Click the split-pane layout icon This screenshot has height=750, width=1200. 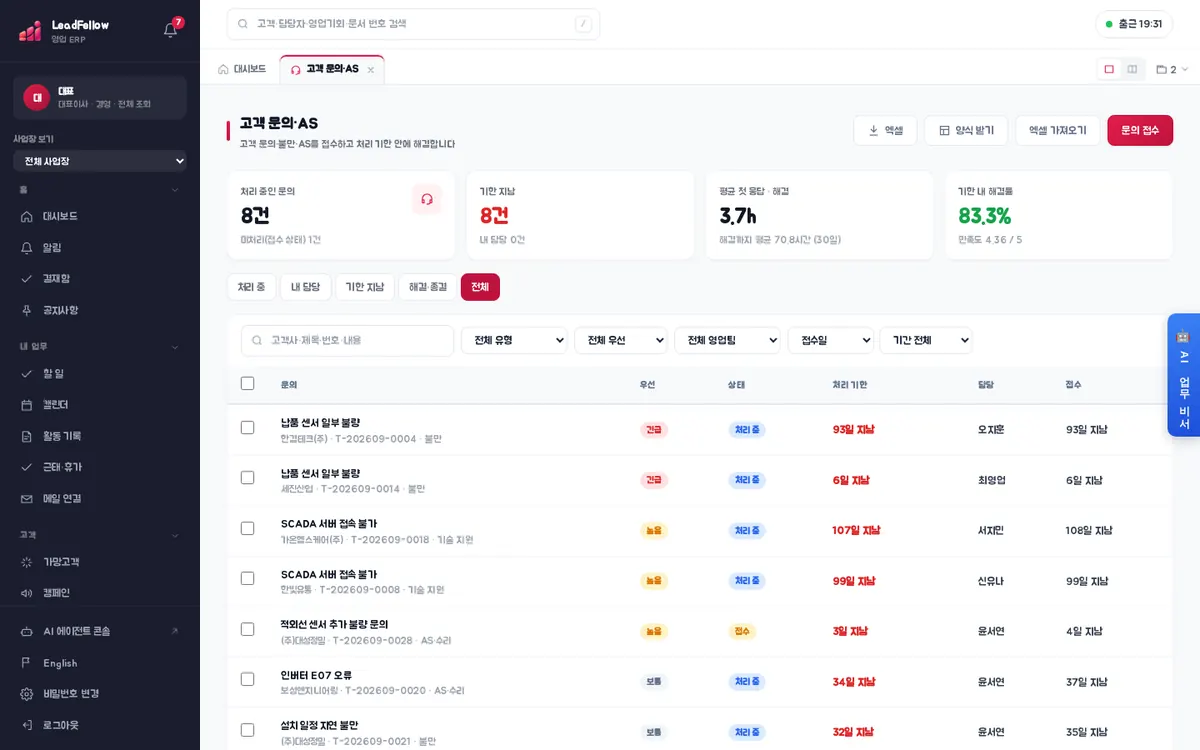click(x=1132, y=69)
